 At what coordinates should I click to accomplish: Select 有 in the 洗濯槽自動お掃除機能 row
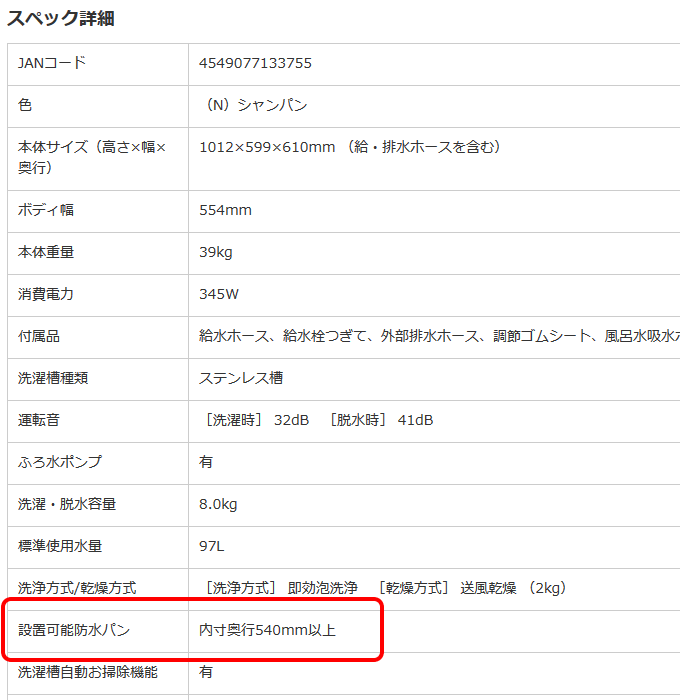point(206,672)
